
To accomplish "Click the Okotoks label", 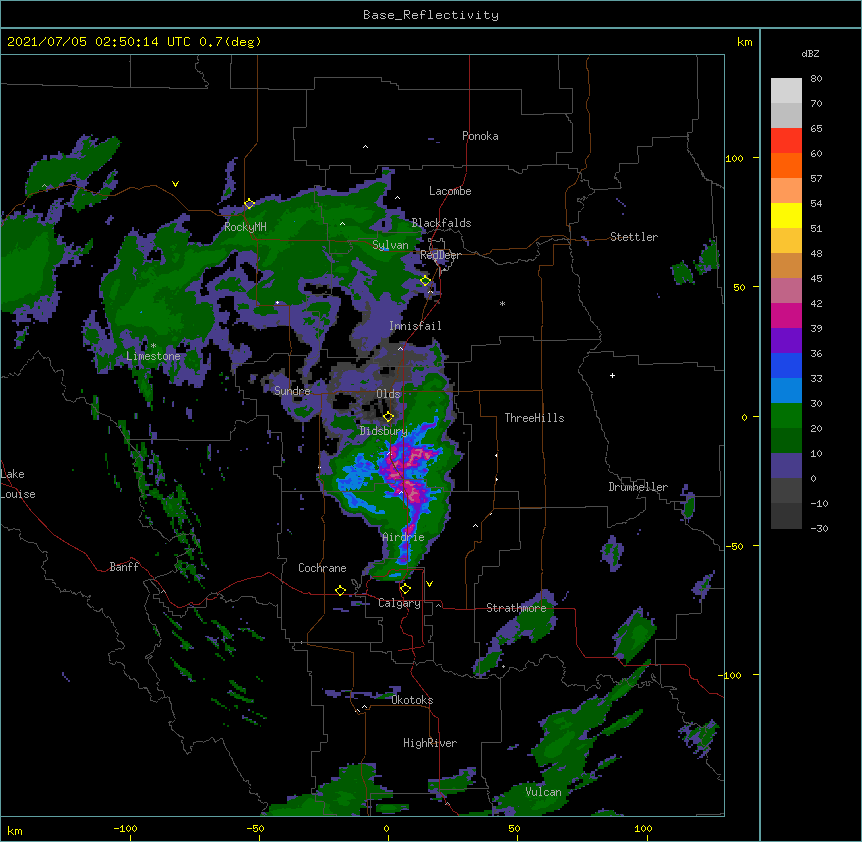I will click(x=412, y=700).
